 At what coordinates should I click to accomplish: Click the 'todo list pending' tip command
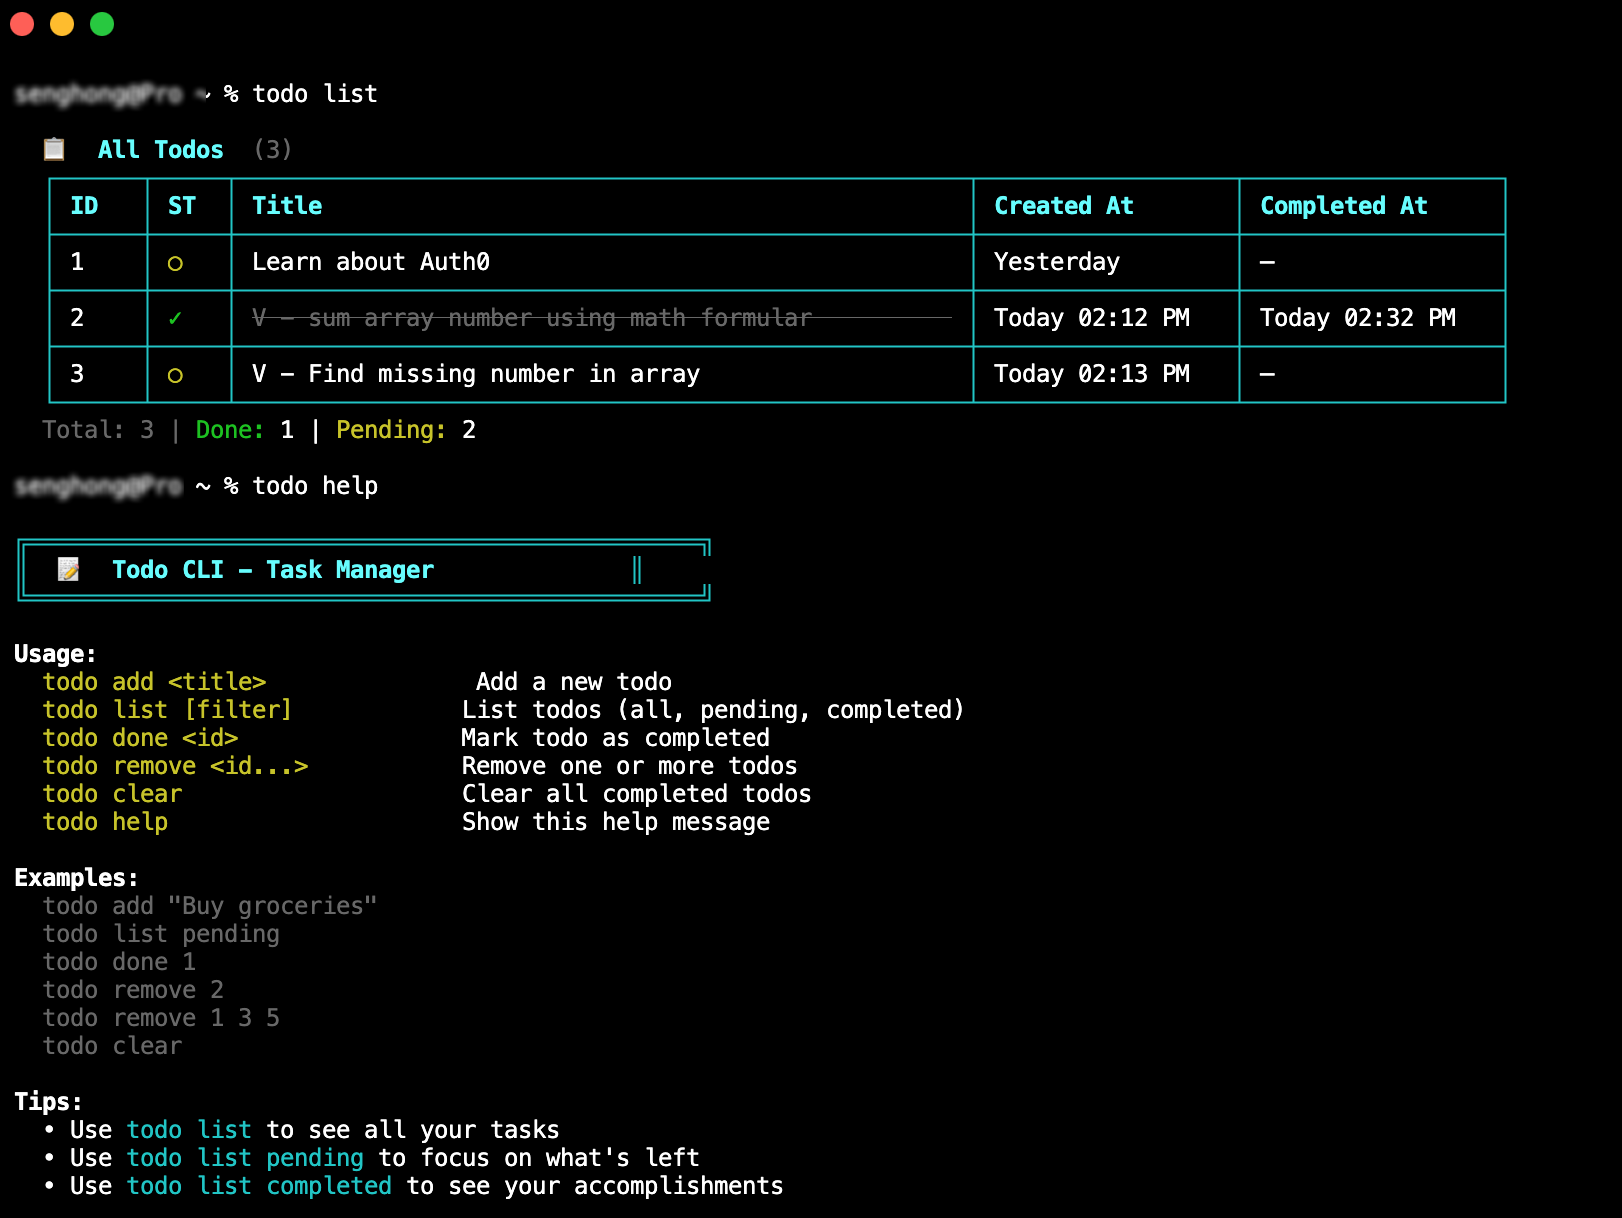[245, 1158]
